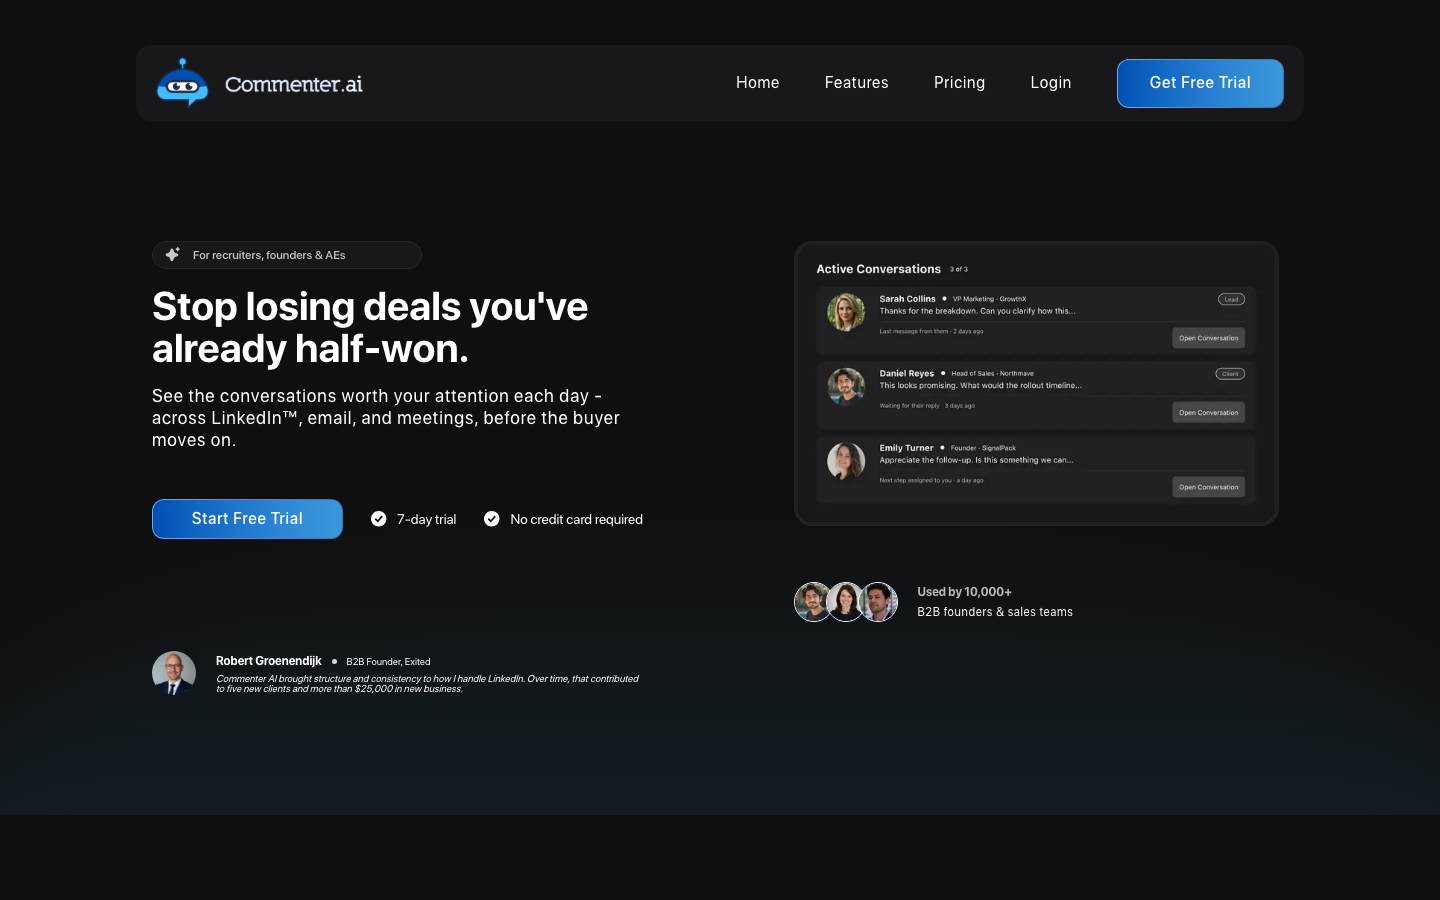Click Sarah Collins' avatar photo
The width and height of the screenshot is (1440, 900).
click(846, 312)
